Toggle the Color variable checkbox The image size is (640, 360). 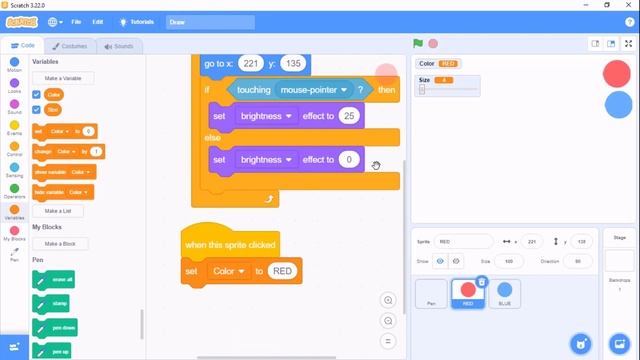point(36,95)
